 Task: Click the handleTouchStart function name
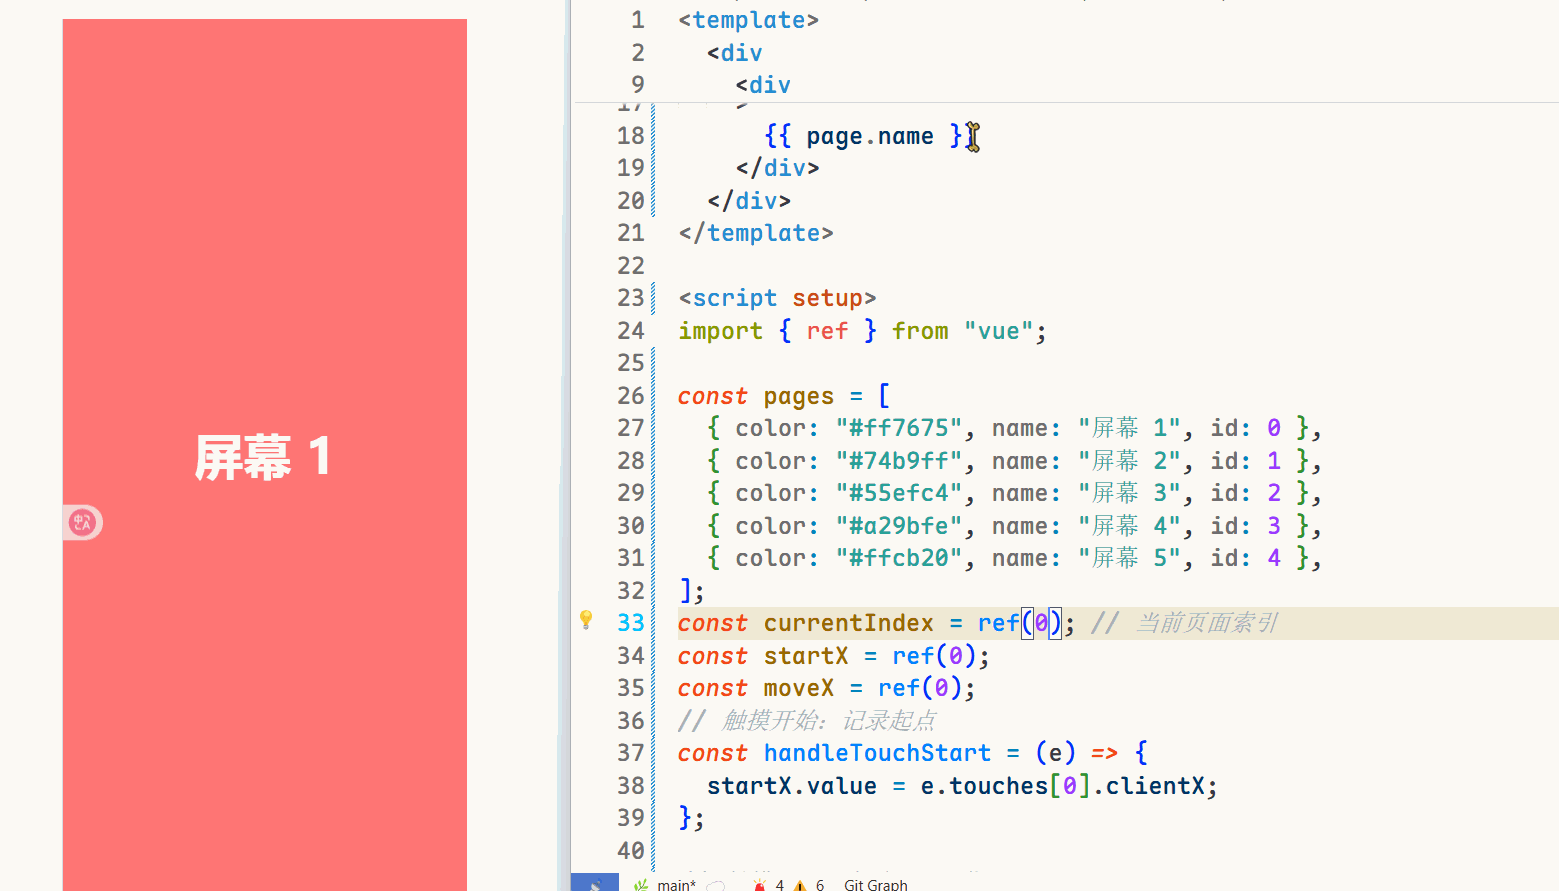click(877, 753)
